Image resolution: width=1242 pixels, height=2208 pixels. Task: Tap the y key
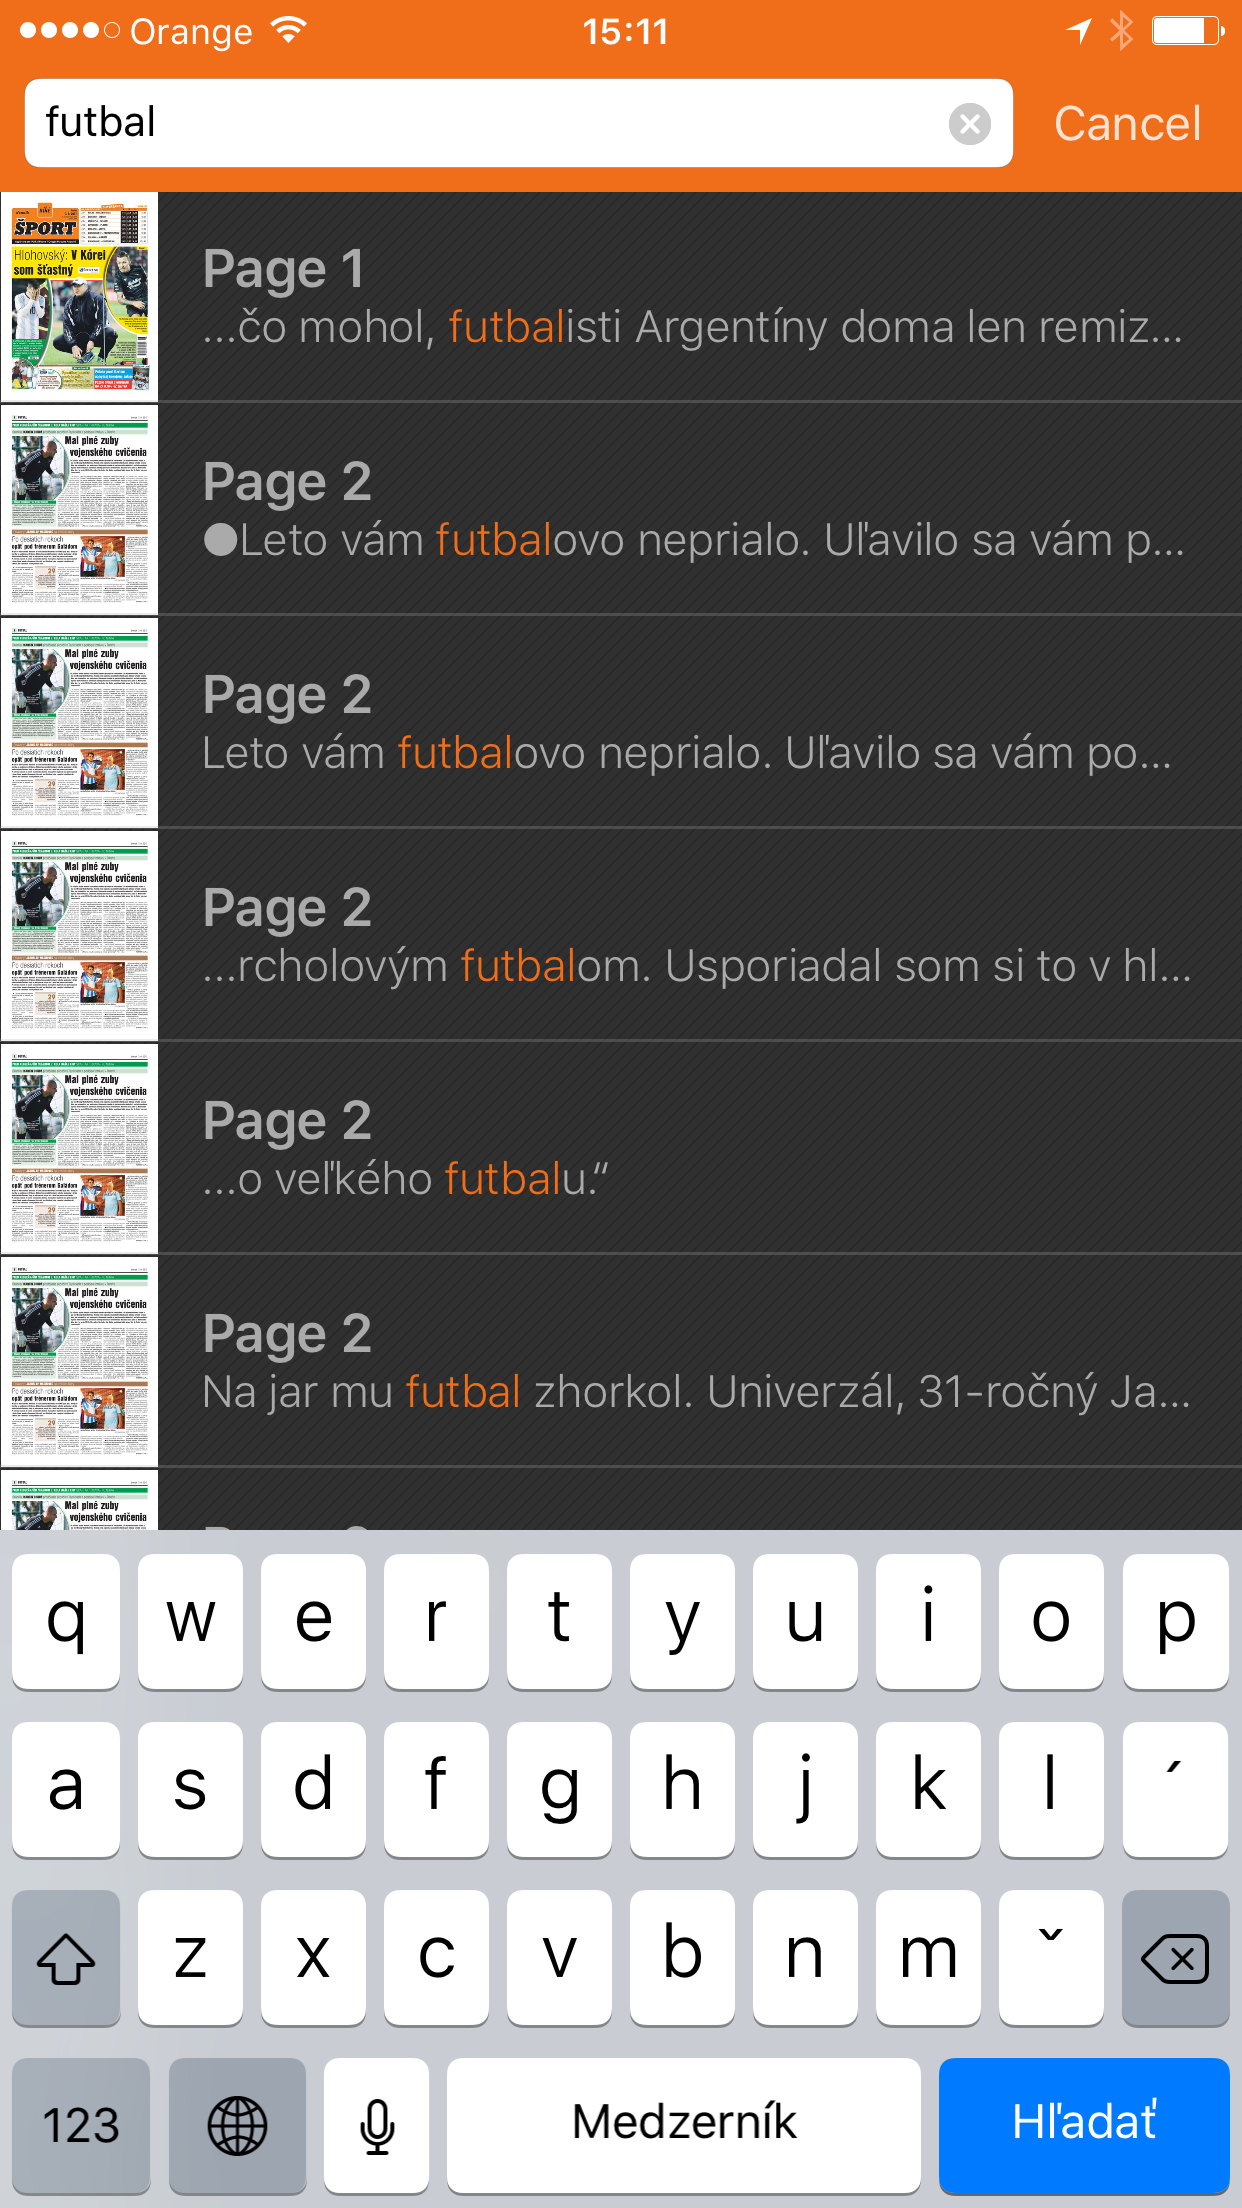pos(682,1621)
